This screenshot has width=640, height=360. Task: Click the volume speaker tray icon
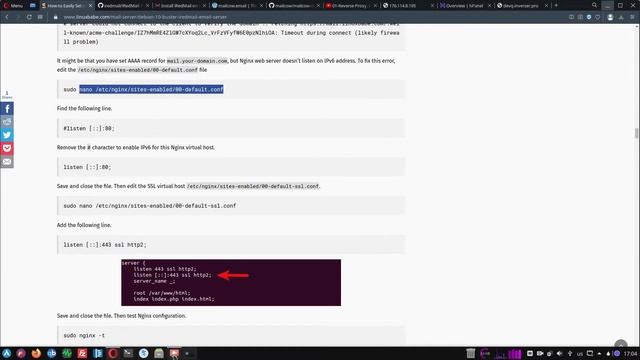[x=560, y=353]
